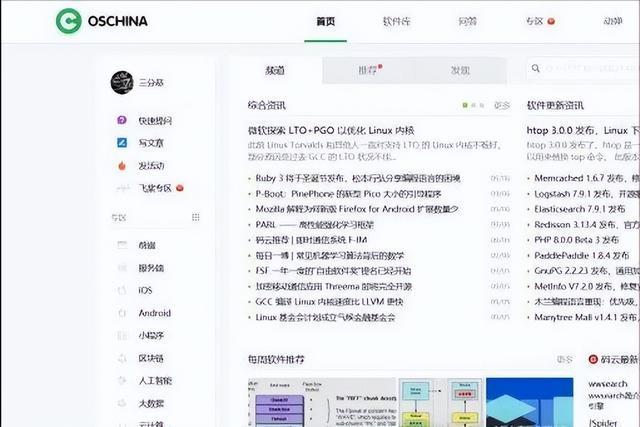Switch to the 发现 channel tab

(460, 70)
